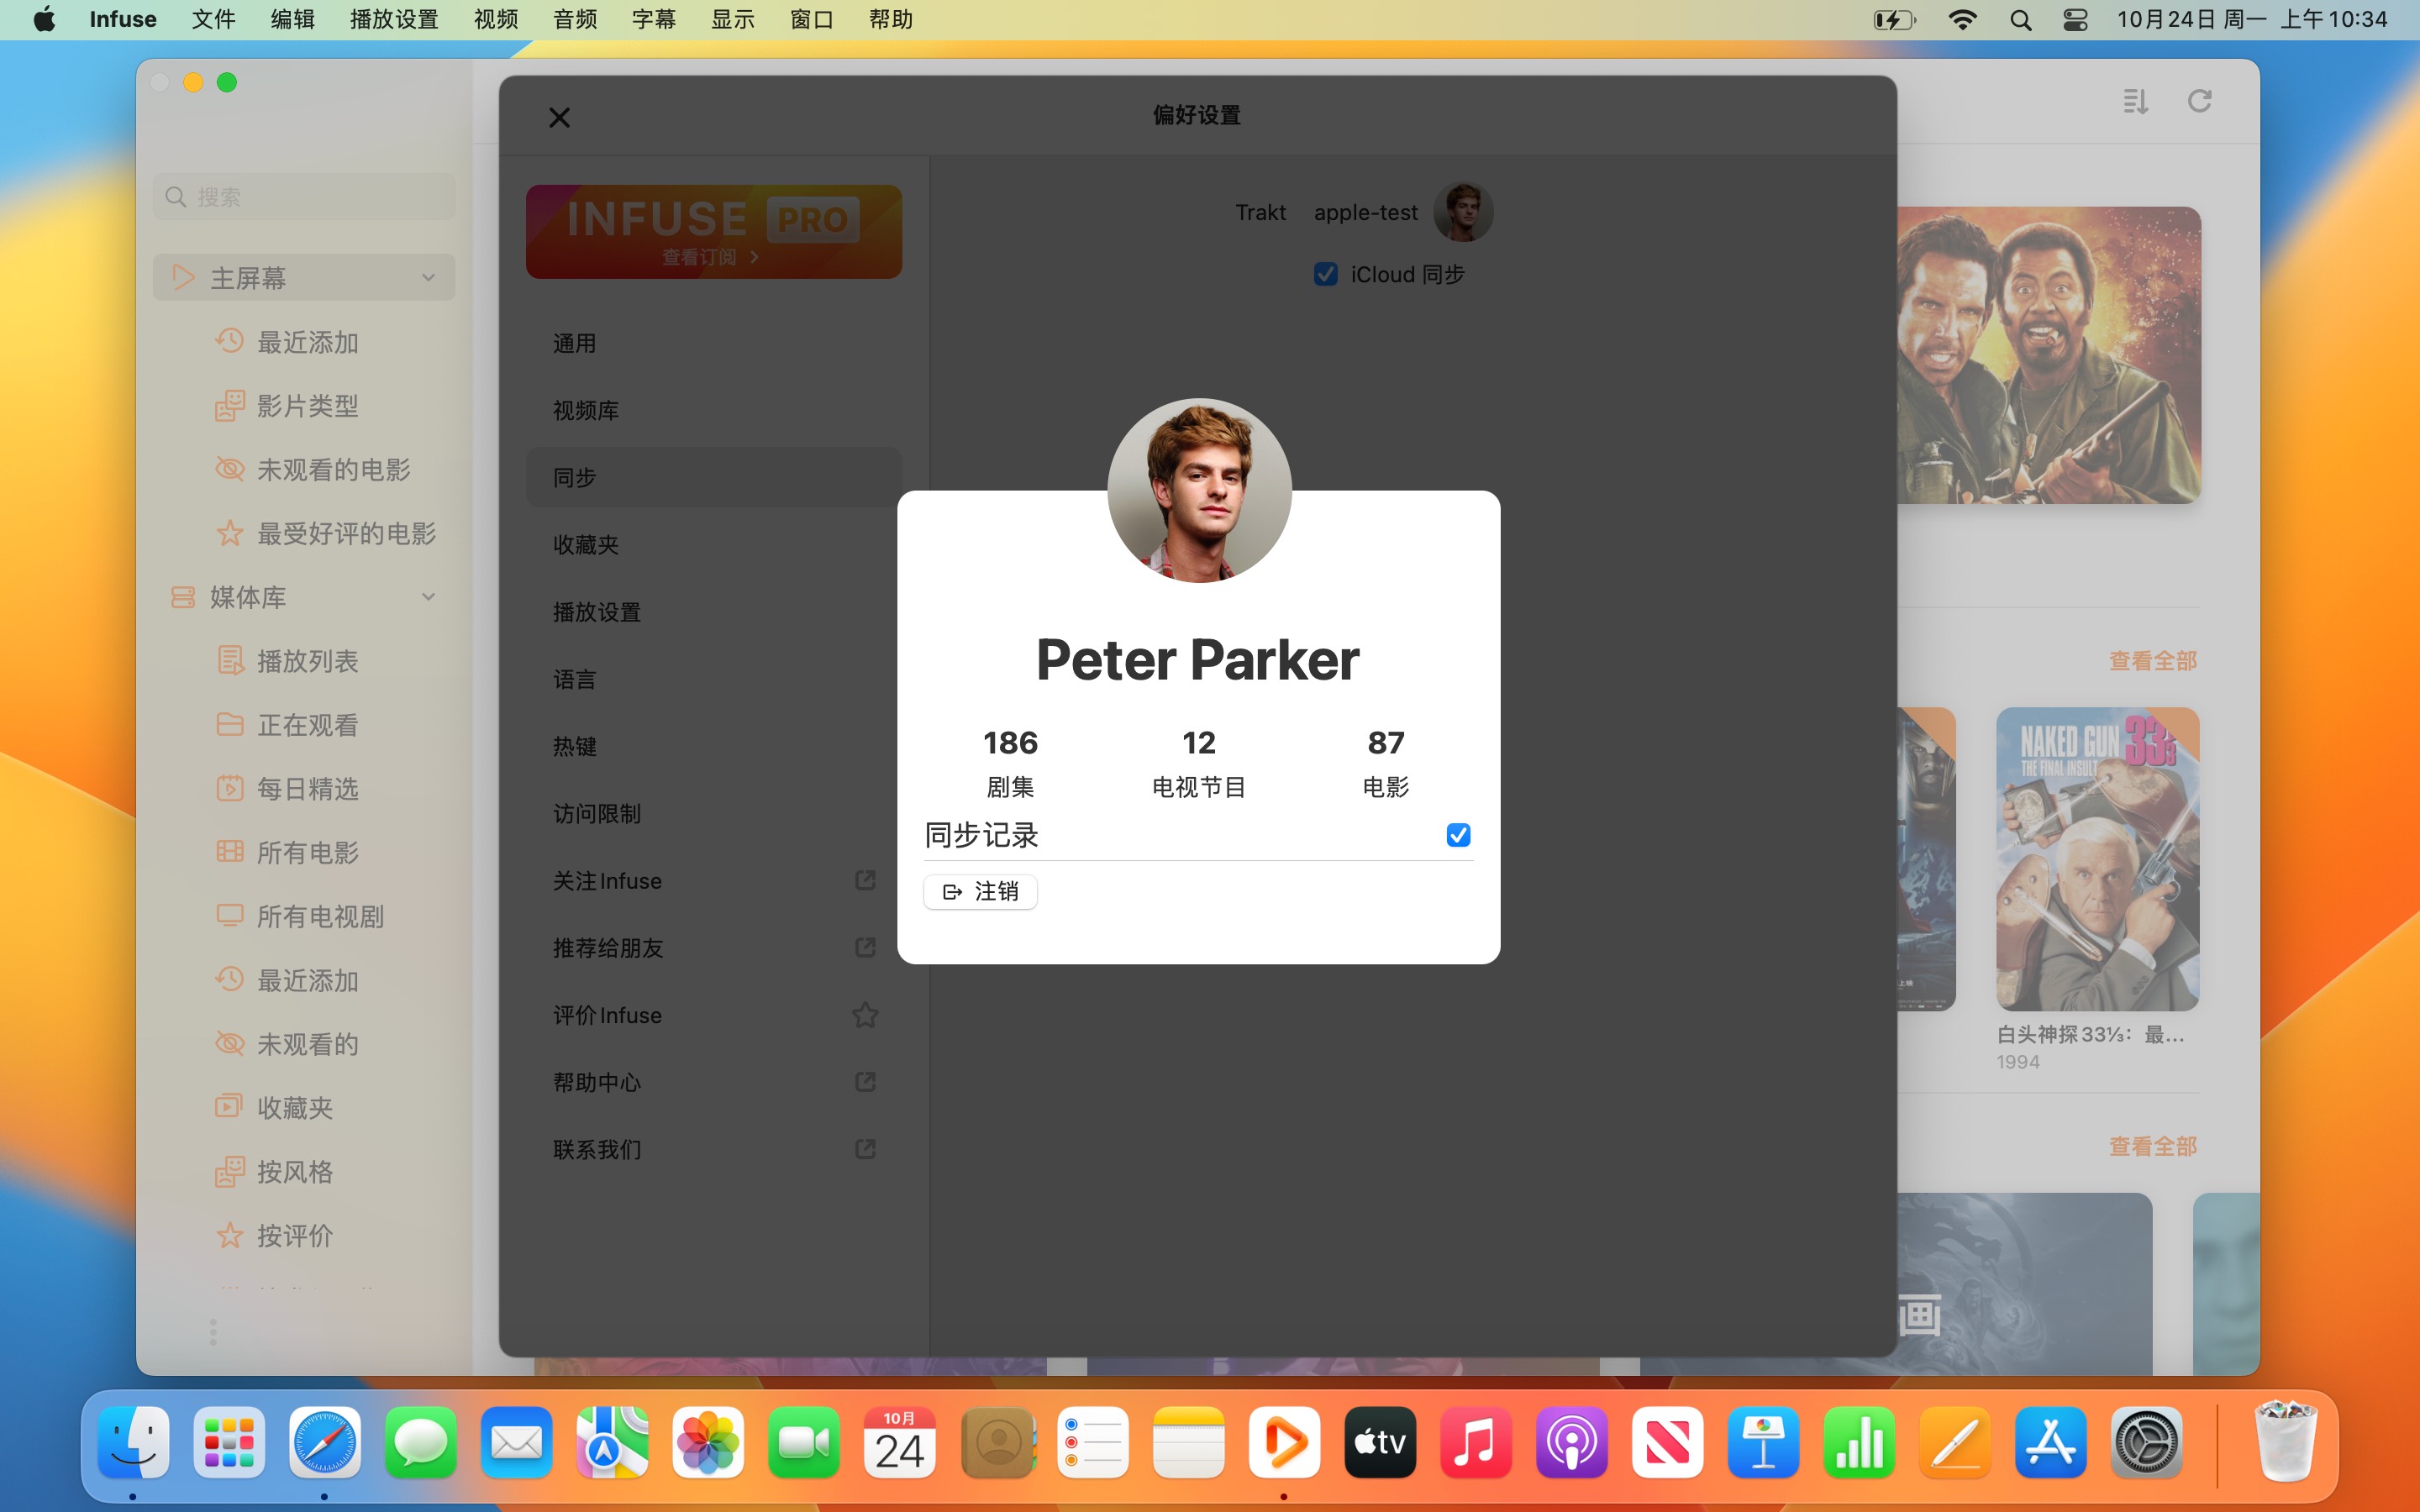Click the sort icon in the main window toolbar
2420x1512 pixels.
[2135, 101]
